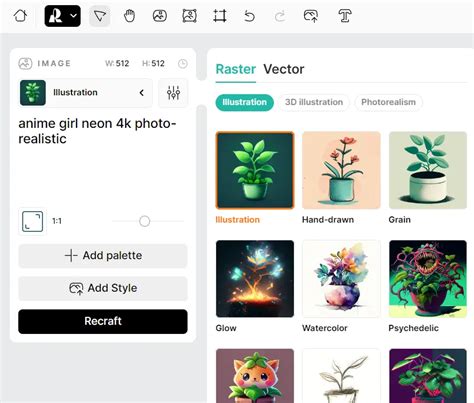Redo the last undone action
474x403 pixels.
click(280, 16)
